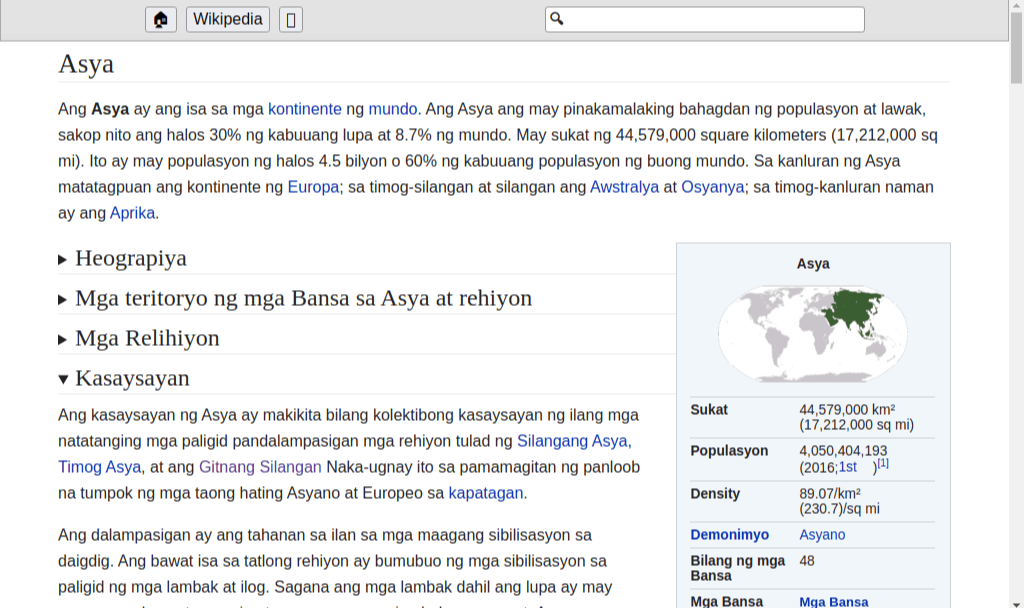Visit the Gitnang Silangan link

click(x=260, y=467)
